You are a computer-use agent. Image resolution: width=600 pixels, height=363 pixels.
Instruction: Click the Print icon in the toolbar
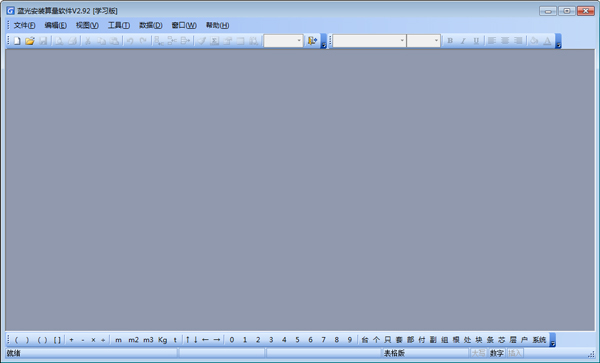point(72,41)
